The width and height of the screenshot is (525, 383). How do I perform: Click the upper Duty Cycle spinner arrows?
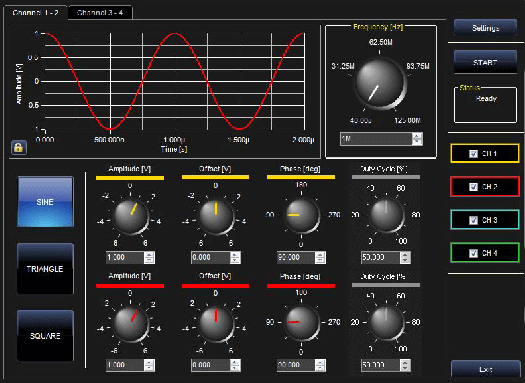[405, 257]
